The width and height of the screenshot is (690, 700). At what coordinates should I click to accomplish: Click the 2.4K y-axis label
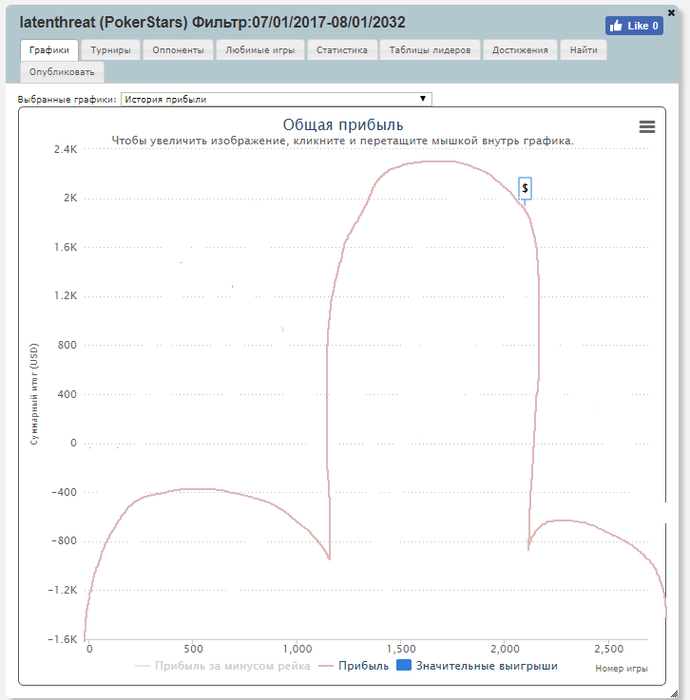65,150
